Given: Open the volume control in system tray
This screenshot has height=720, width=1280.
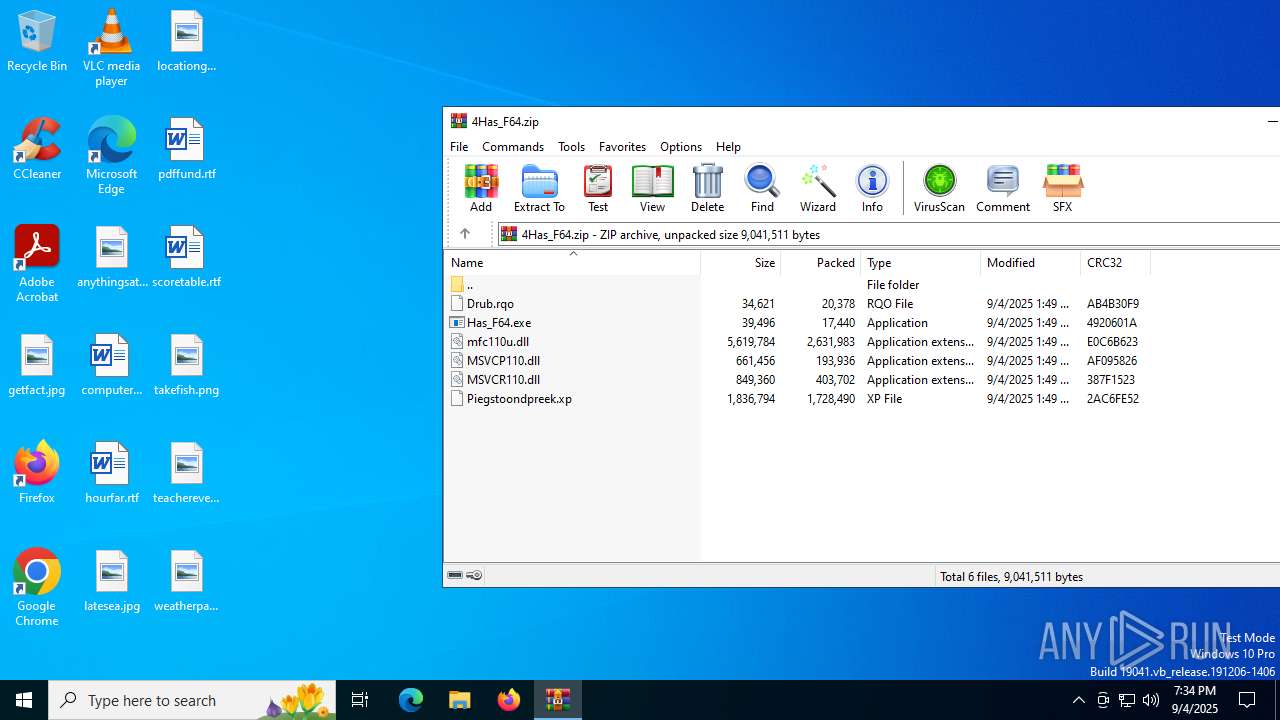Looking at the screenshot, I should 1151,700.
